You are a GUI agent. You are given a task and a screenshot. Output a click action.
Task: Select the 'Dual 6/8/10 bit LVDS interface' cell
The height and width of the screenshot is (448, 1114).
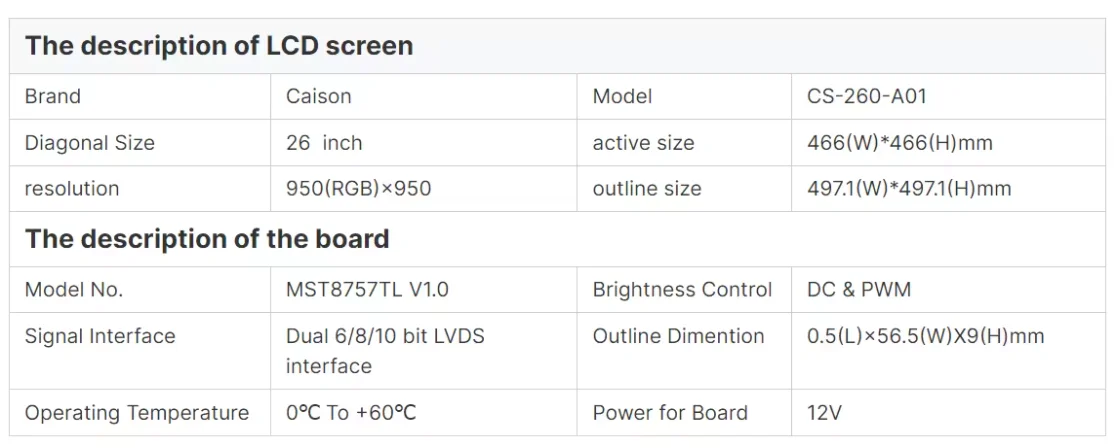click(385, 351)
